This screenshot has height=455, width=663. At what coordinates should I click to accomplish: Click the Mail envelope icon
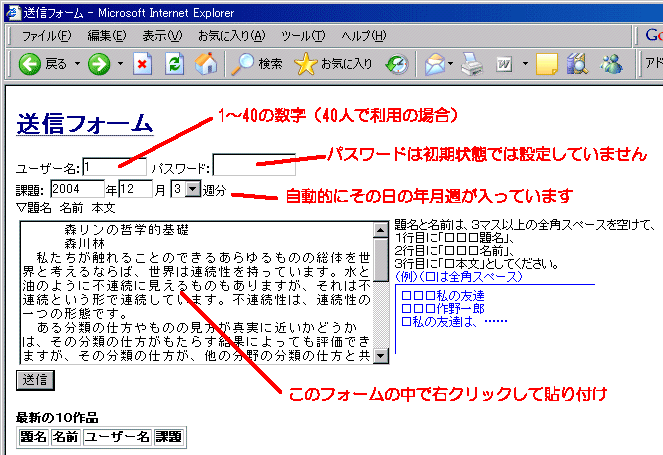(434, 64)
